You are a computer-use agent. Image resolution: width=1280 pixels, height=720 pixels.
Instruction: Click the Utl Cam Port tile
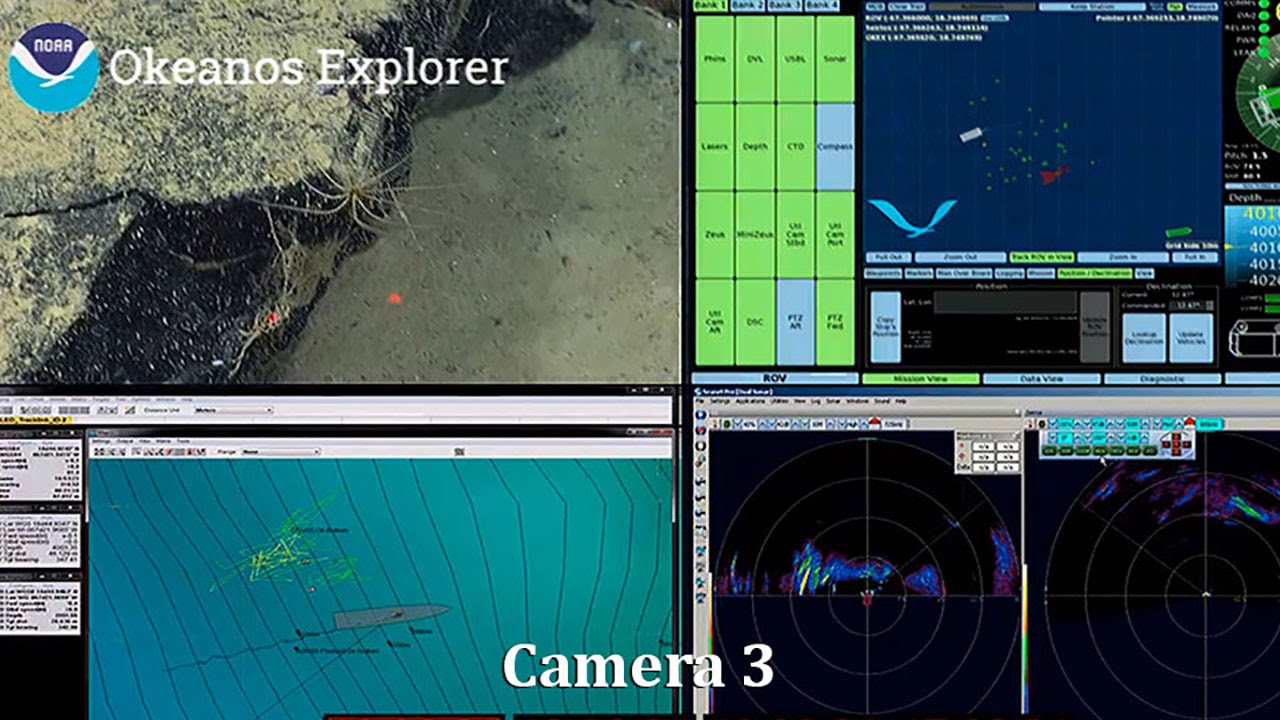[835, 235]
